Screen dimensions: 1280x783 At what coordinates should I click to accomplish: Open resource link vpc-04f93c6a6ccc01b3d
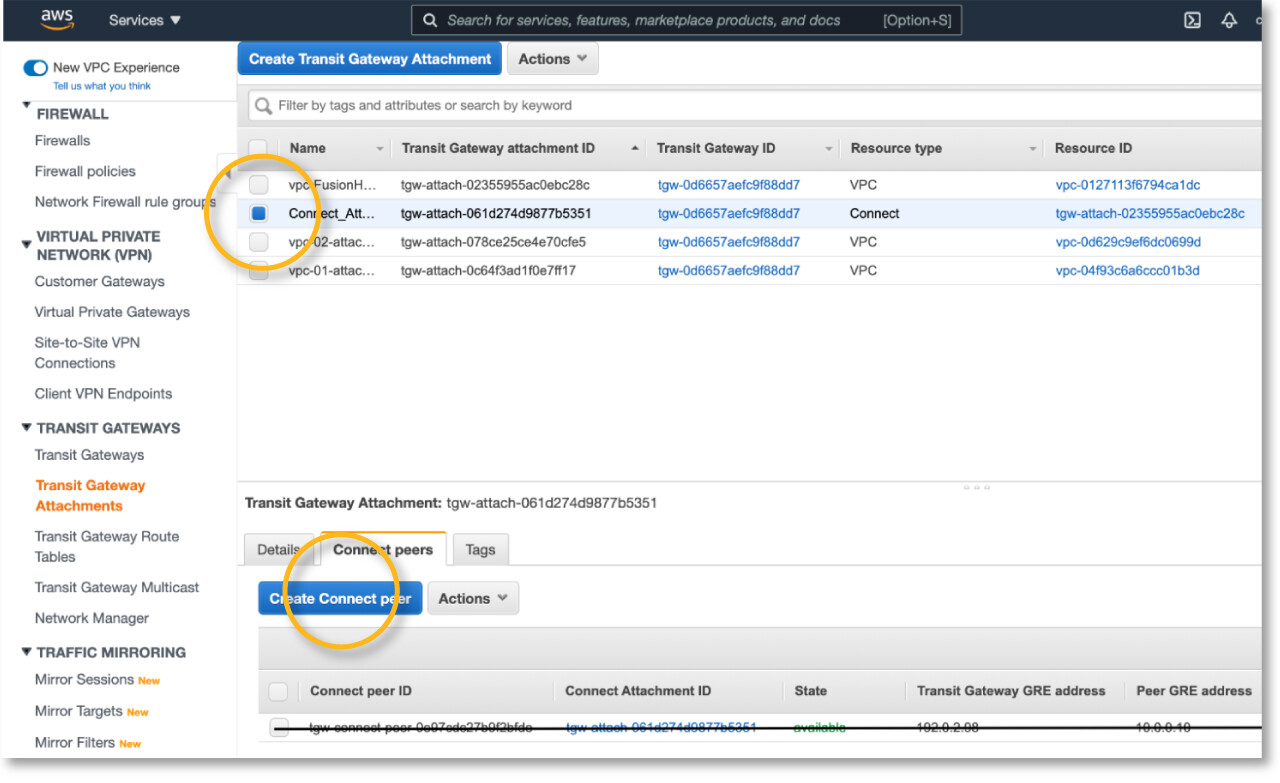tap(1128, 270)
